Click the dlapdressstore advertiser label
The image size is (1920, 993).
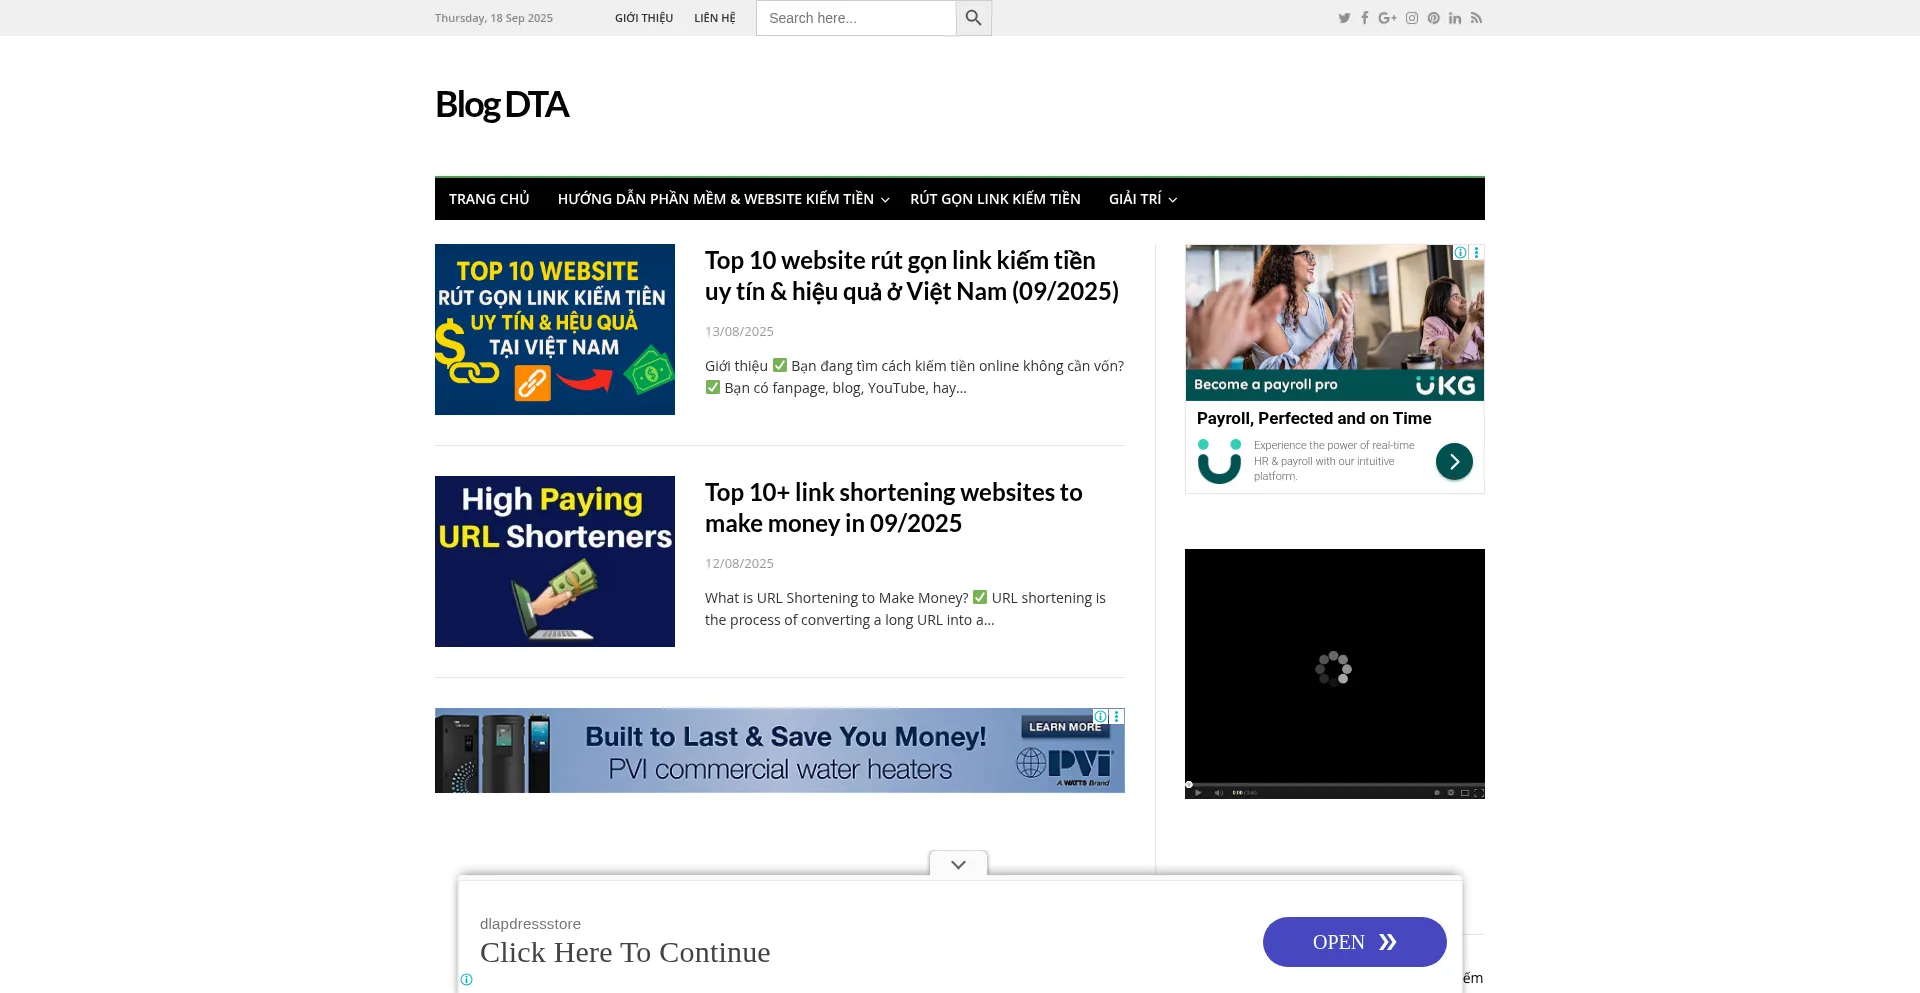[x=530, y=924]
